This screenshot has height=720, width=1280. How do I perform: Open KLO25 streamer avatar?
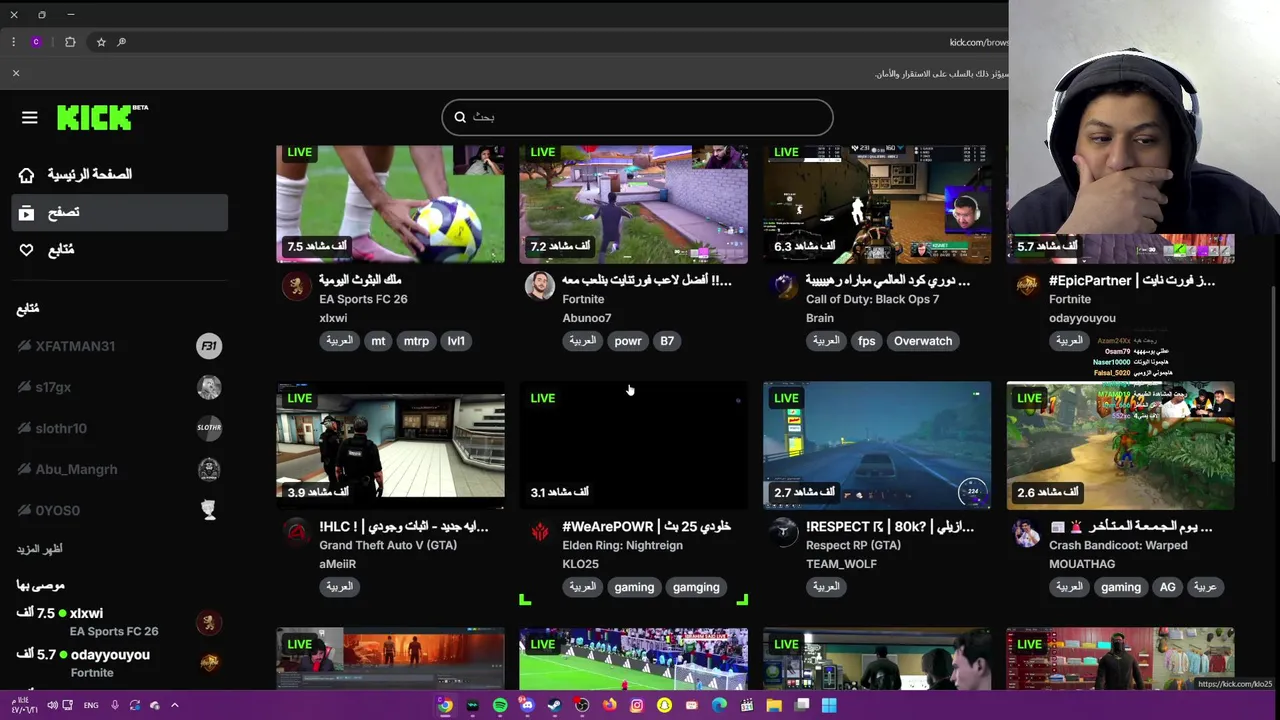point(539,532)
